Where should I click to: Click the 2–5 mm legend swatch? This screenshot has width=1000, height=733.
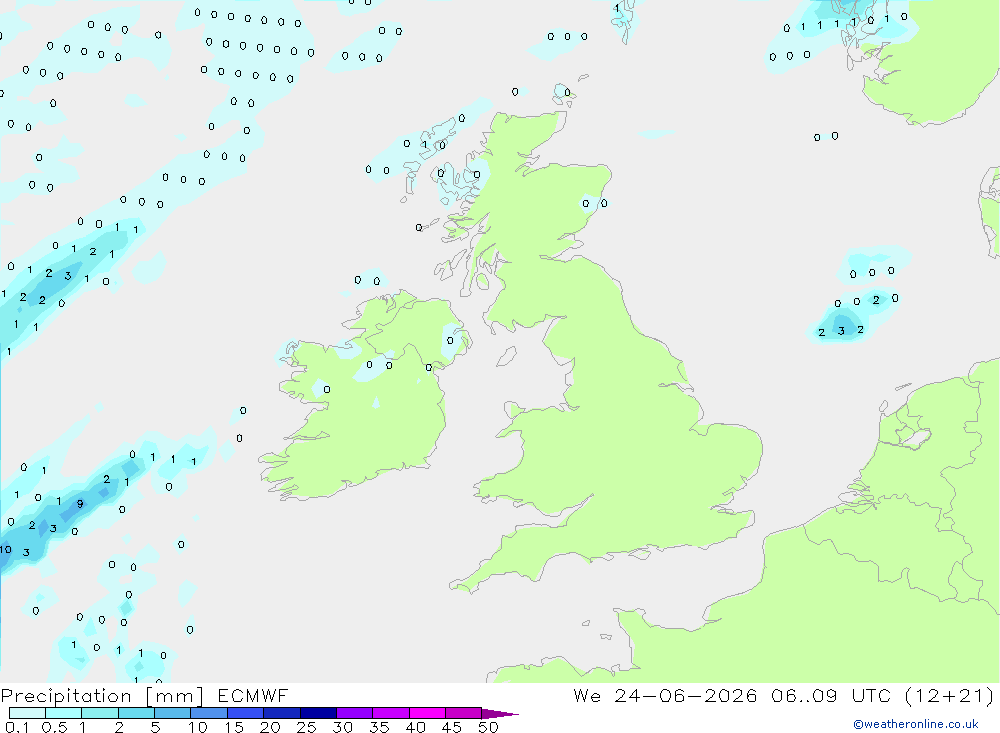[136, 713]
